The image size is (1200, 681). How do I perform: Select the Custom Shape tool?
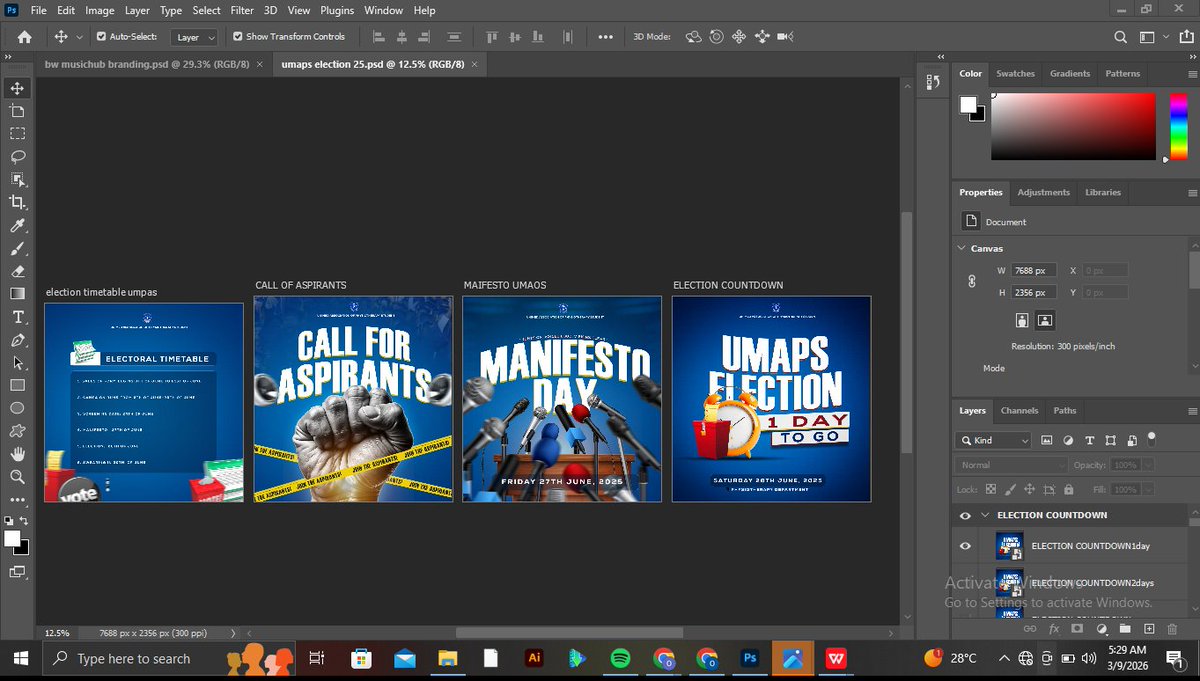17,431
